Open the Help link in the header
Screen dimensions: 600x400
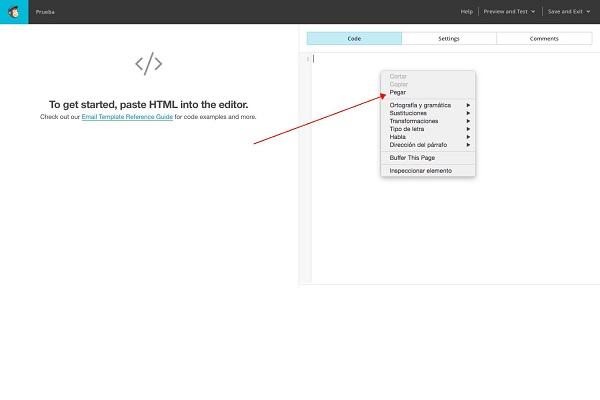(x=466, y=11)
